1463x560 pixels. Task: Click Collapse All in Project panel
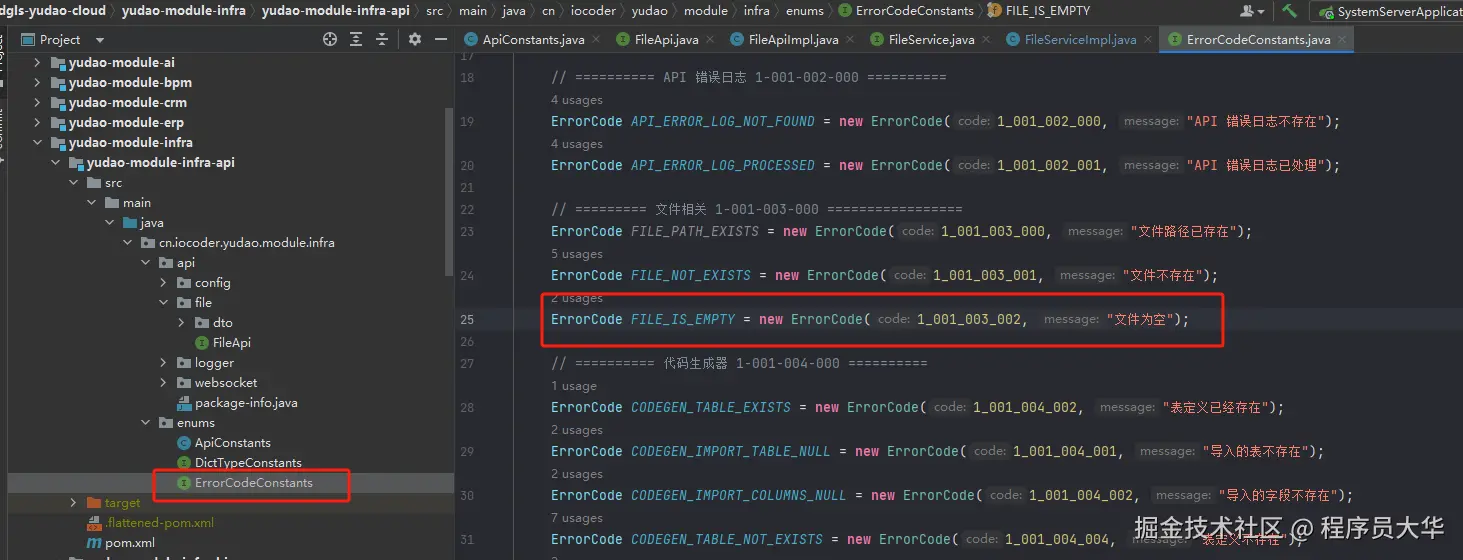pos(384,39)
